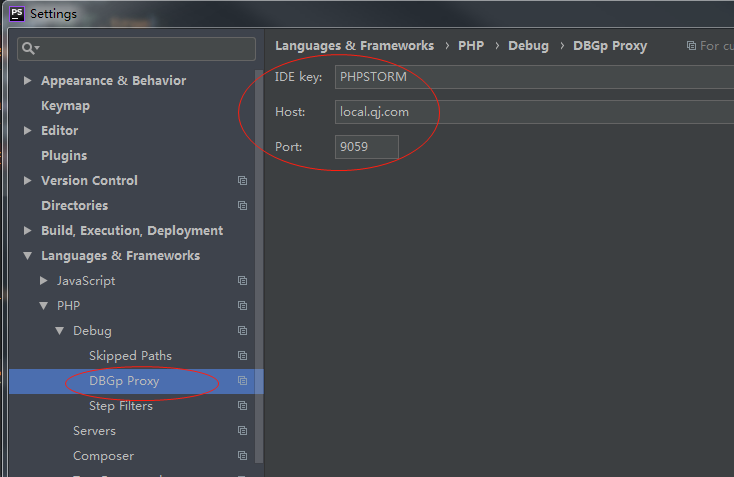This screenshot has width=734, height=477.
Task: Open the Composer settings page
Action: click(103, 456)
